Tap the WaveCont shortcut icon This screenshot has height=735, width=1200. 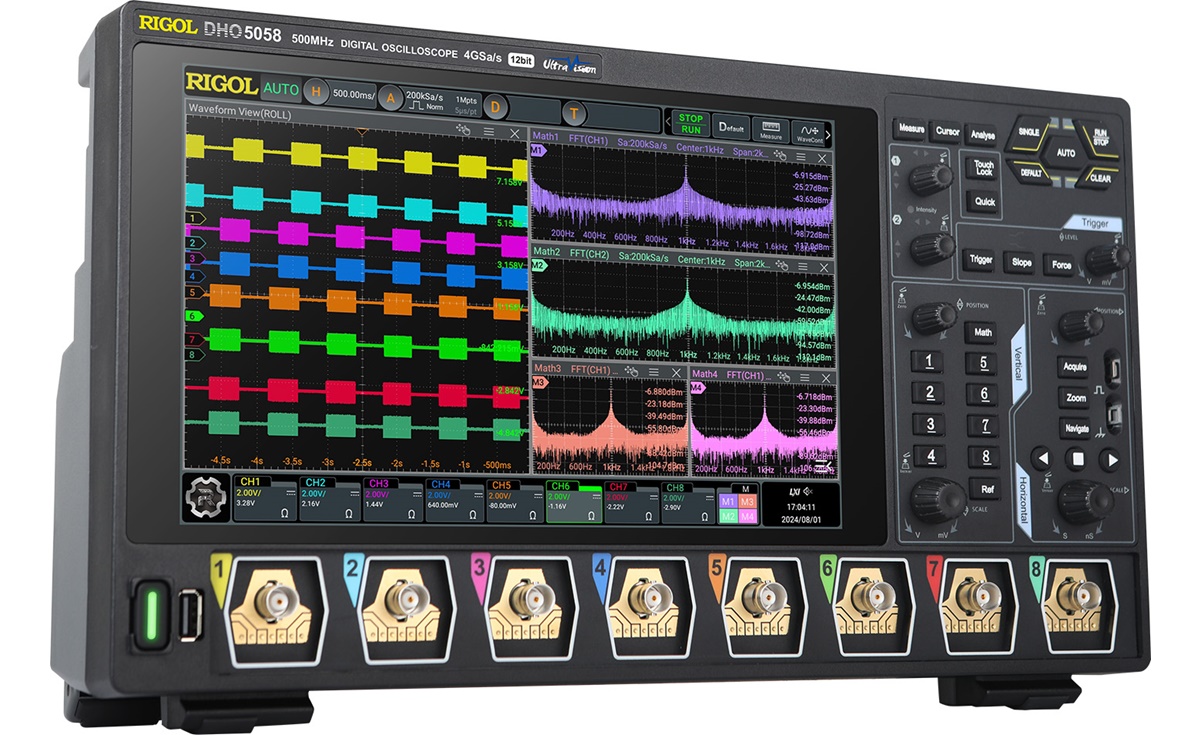coord(808,133)
